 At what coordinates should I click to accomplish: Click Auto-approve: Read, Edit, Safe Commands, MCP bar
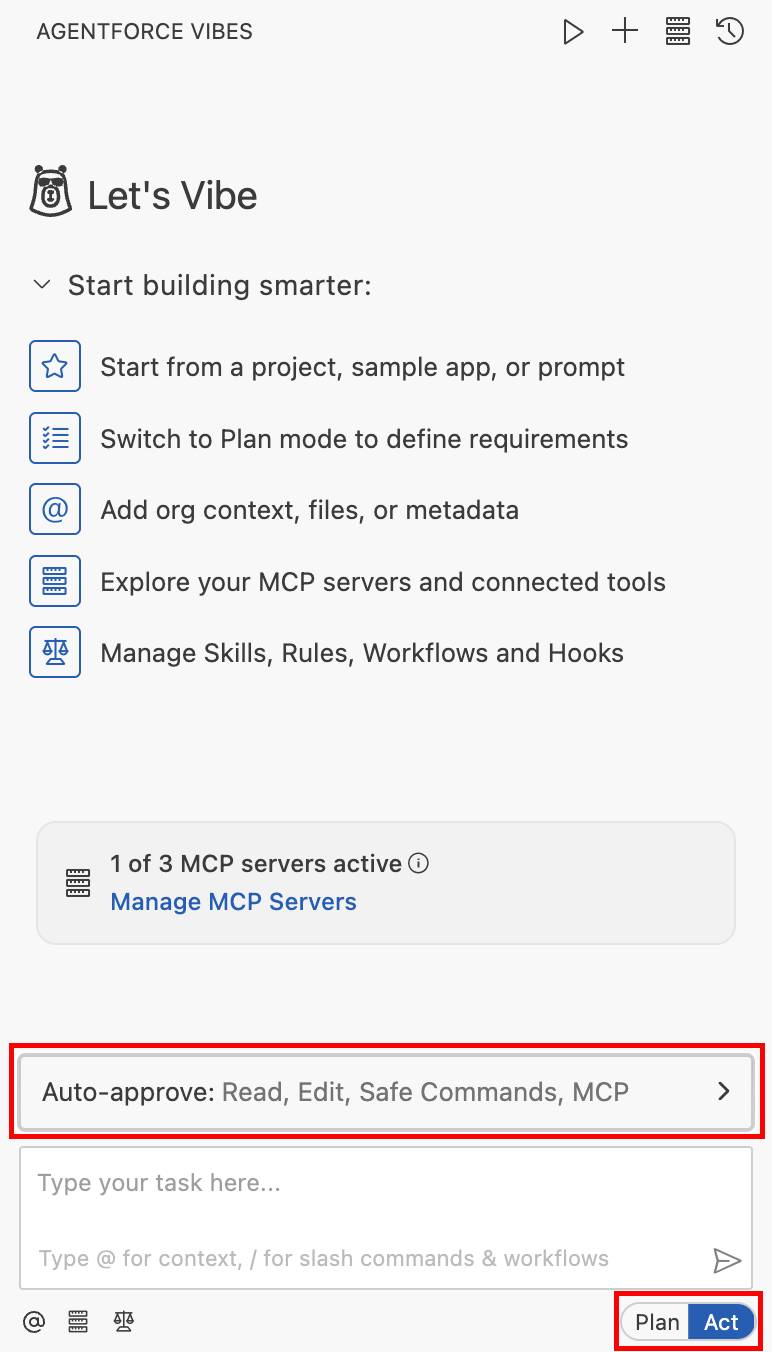pyautogui.click(x=386, y=1091)
